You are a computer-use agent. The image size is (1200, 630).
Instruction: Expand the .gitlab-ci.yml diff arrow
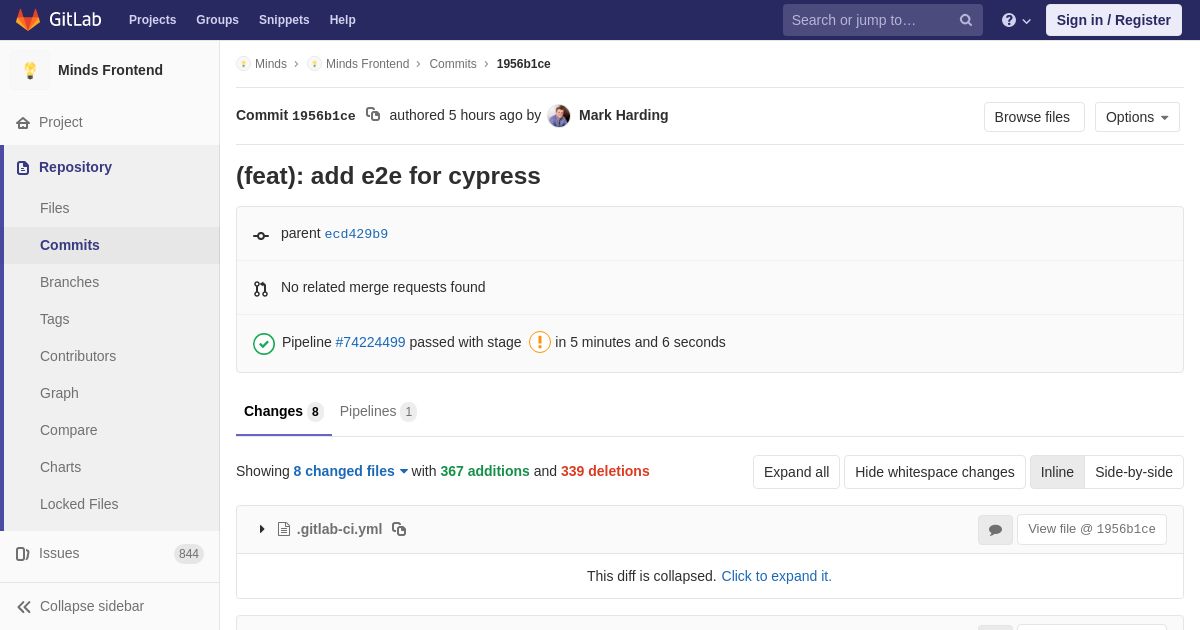262,529
